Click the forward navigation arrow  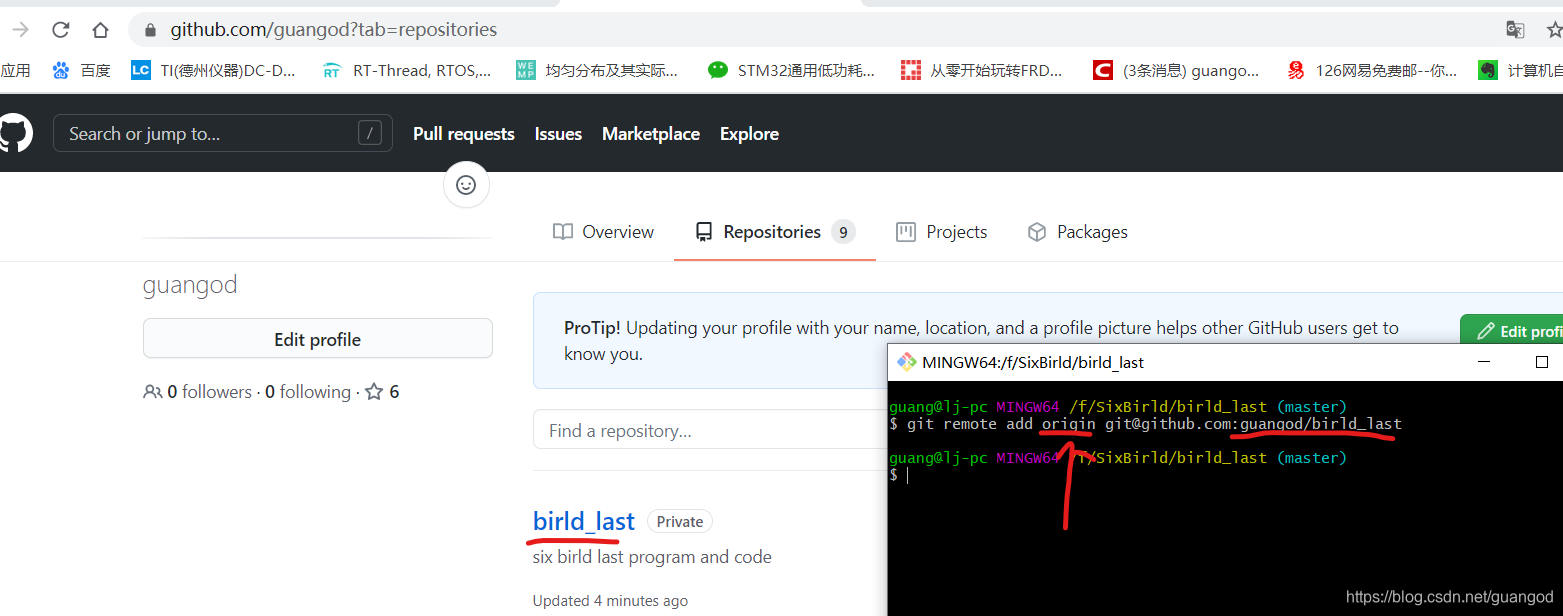(x=20, y=29)
